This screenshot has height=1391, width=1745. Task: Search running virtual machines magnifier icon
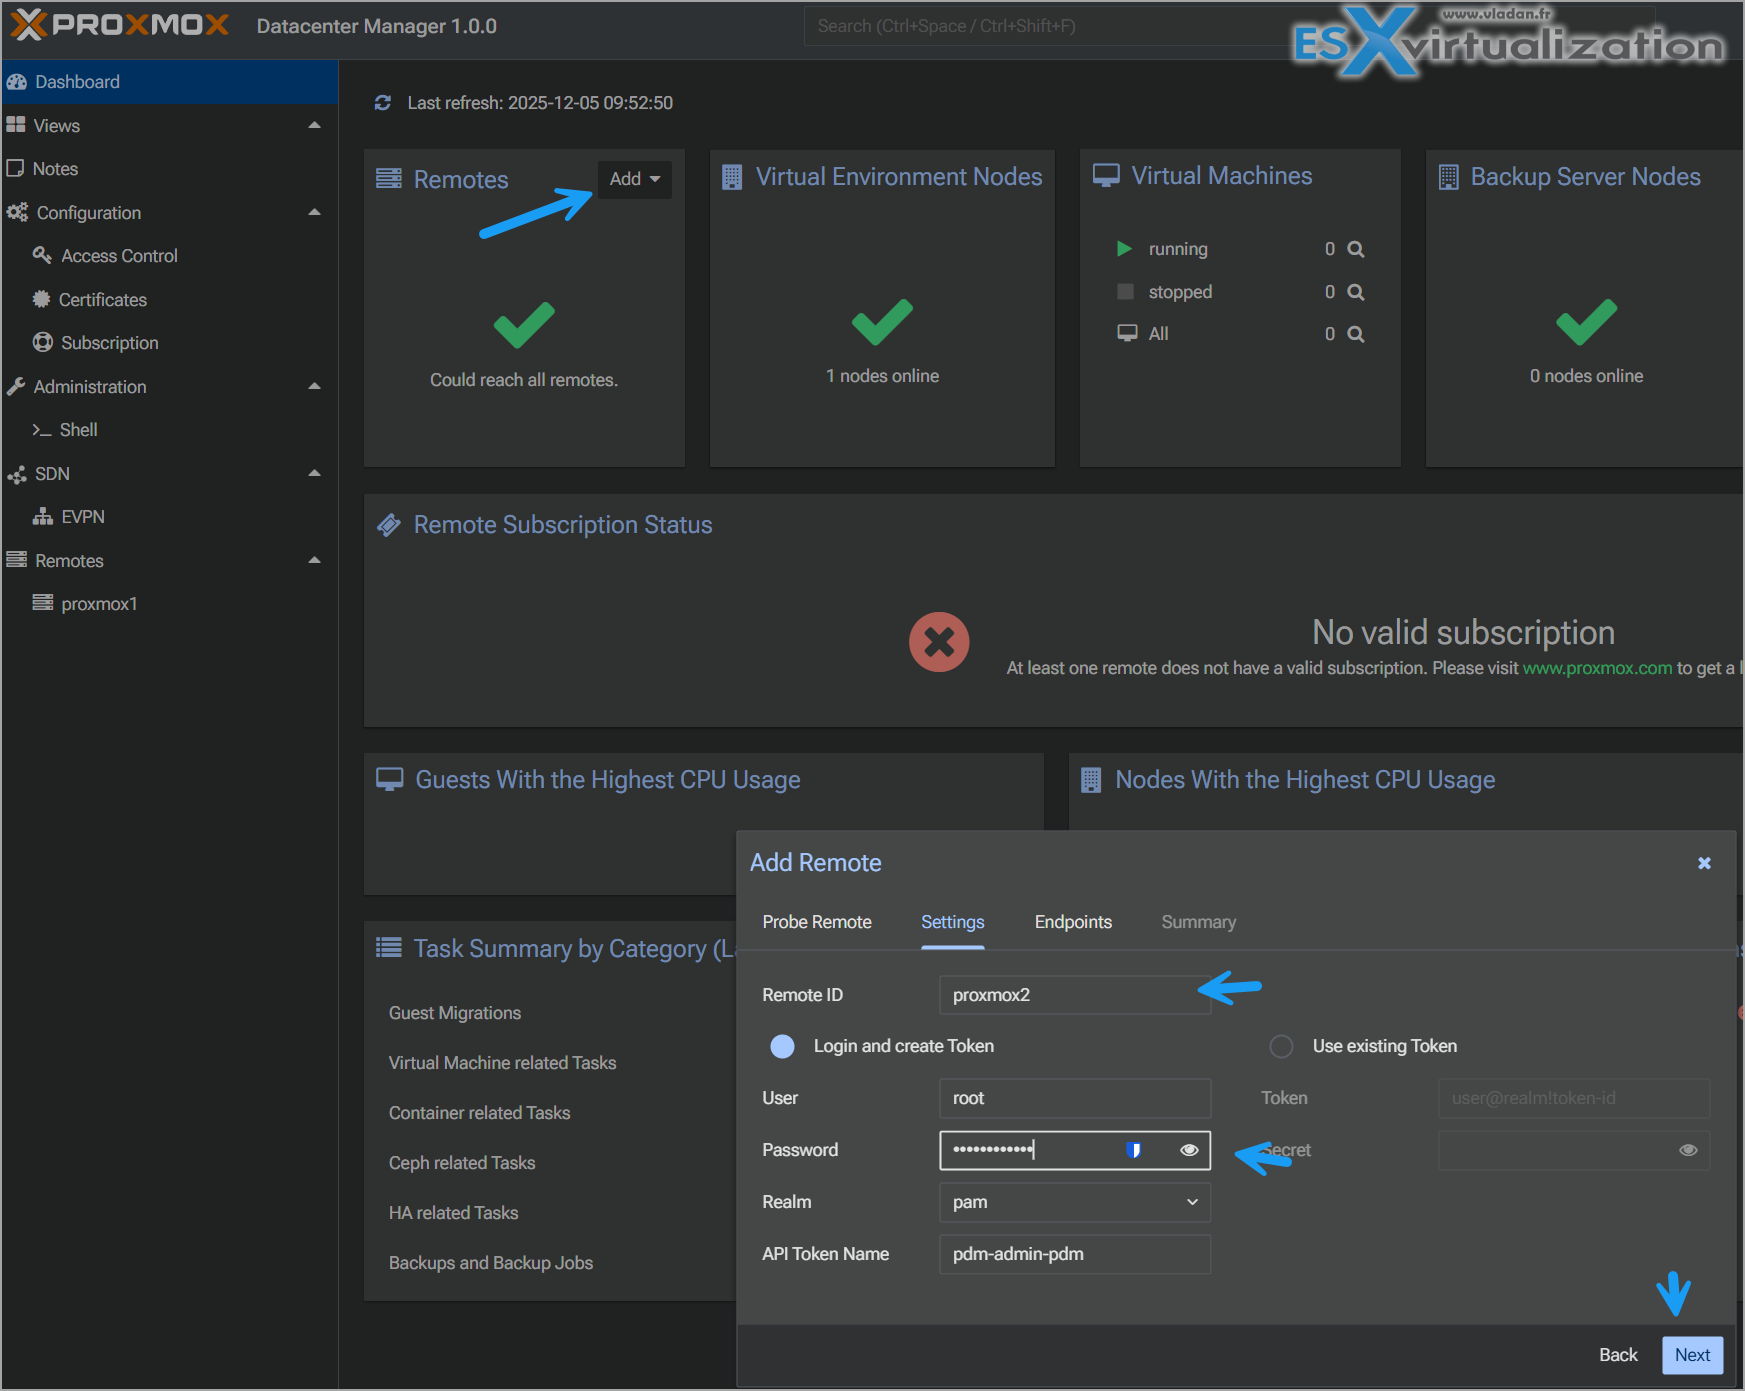[x=1355, y=249]
